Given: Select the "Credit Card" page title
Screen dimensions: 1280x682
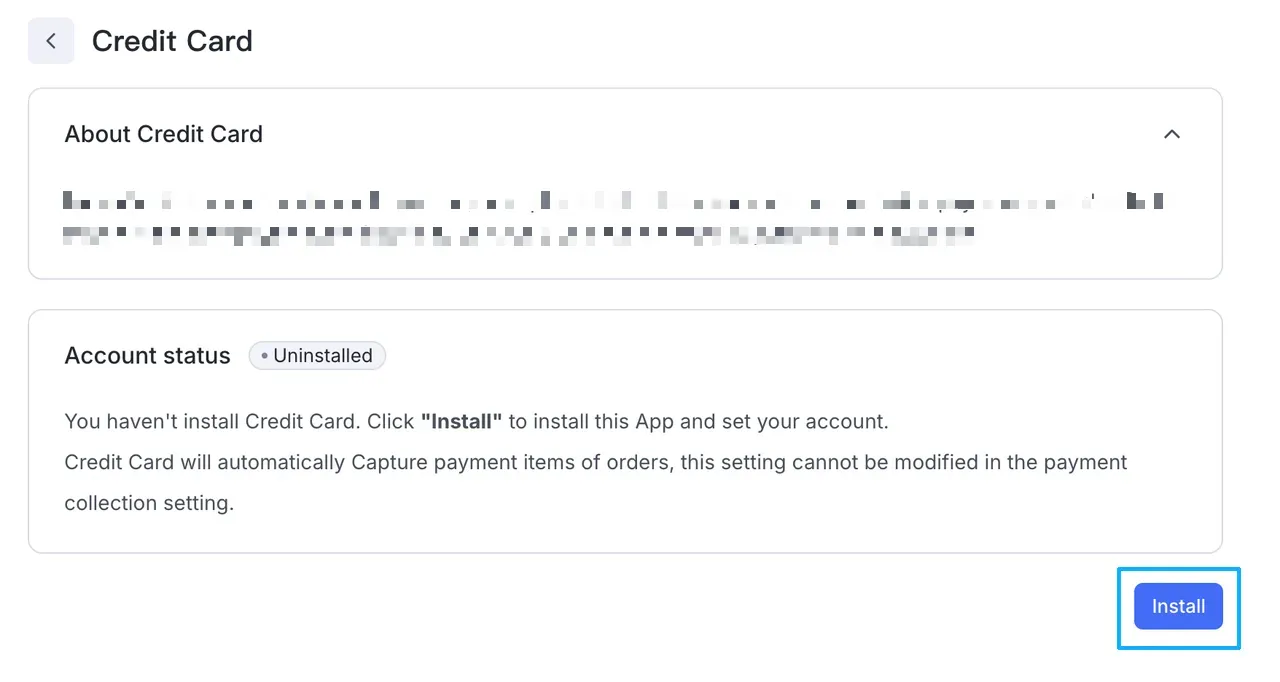Looking at the screenshot, I should (x=172, y=41).
